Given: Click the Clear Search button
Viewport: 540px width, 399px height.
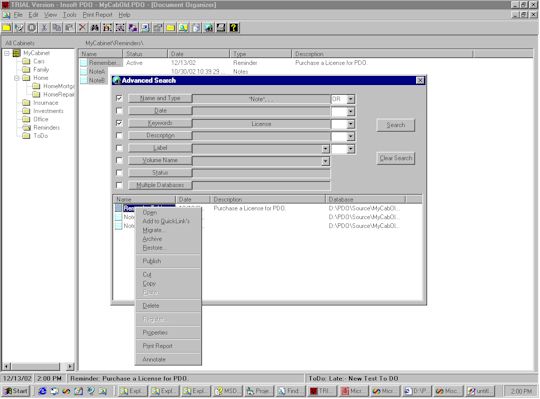Looking at the screenshot, I should (x=396, y=158).
